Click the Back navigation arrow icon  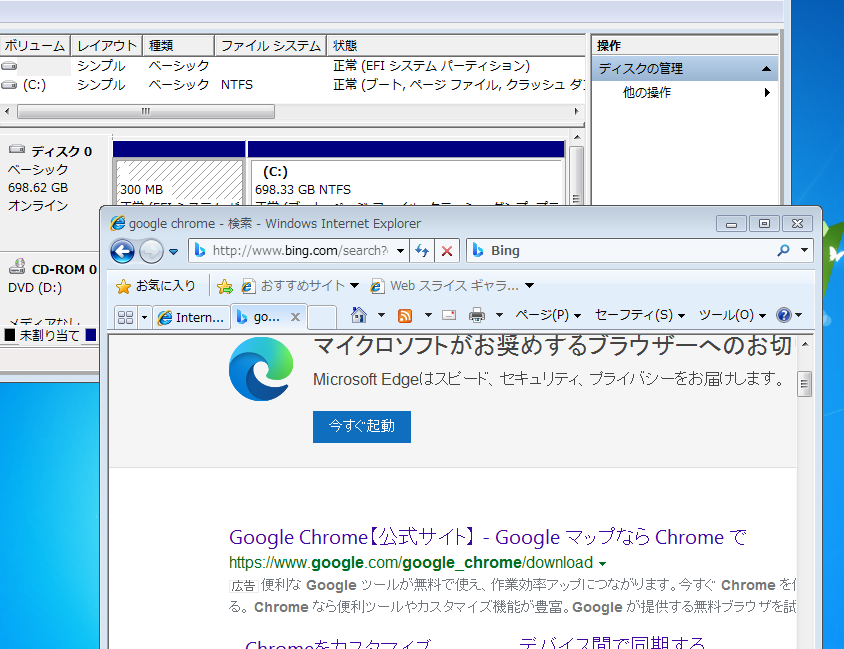[121, 251]
